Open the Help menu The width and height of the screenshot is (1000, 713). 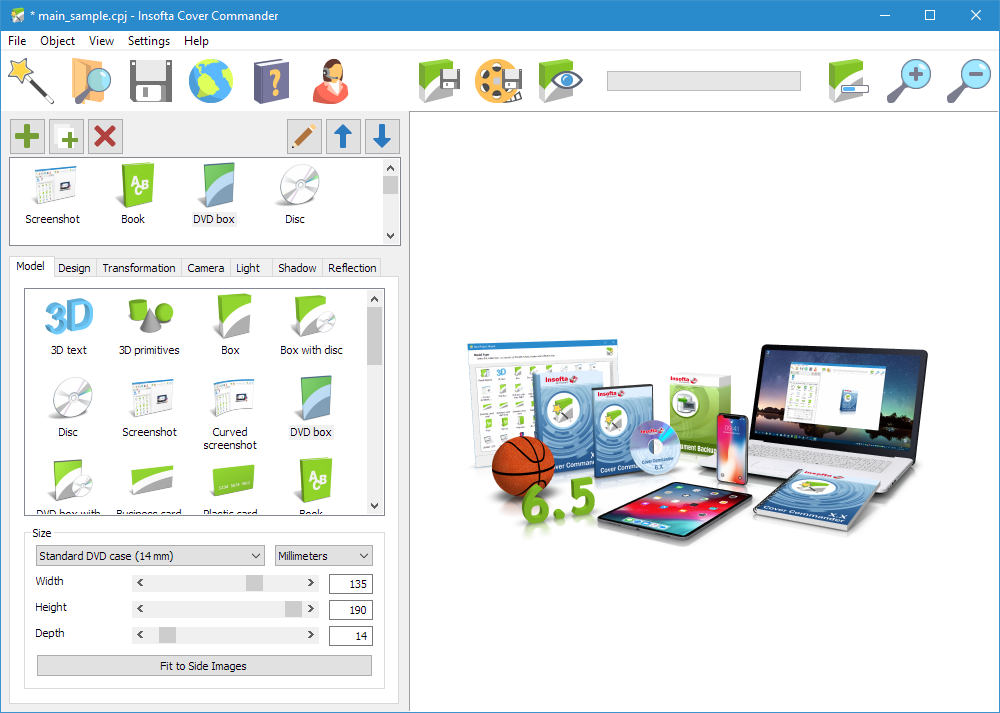(x=196, y=41)
